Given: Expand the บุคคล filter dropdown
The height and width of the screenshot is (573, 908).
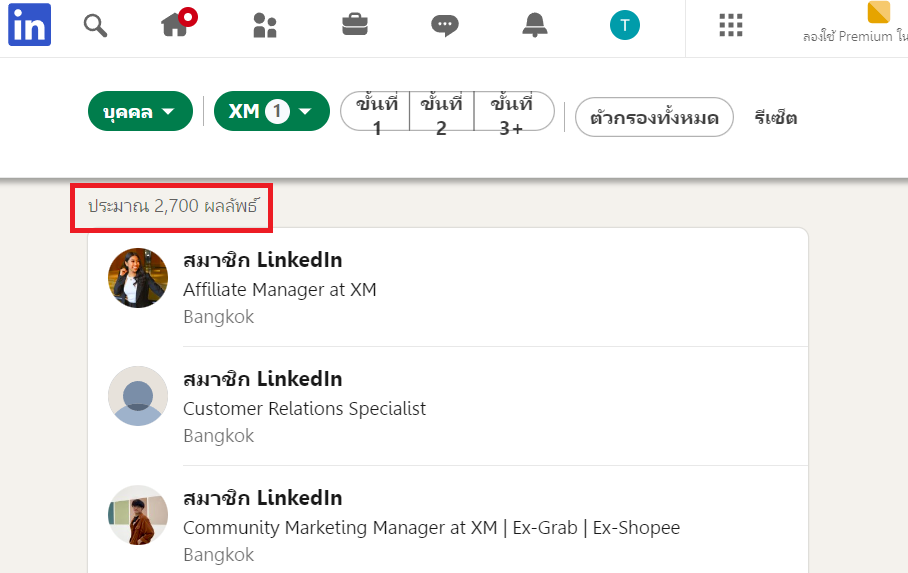Looking at the screenshot, I should click(x=140, y=112).
